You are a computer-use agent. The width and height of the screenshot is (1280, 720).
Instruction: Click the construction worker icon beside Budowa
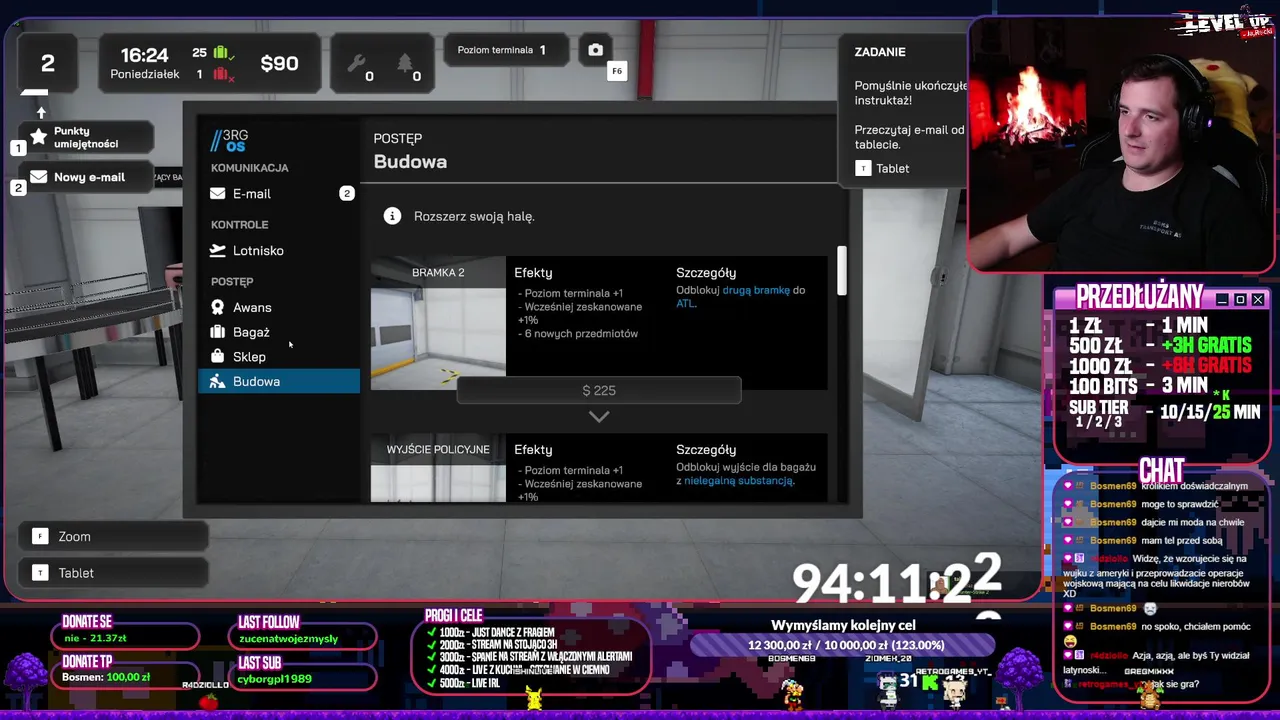click(218, 381)
